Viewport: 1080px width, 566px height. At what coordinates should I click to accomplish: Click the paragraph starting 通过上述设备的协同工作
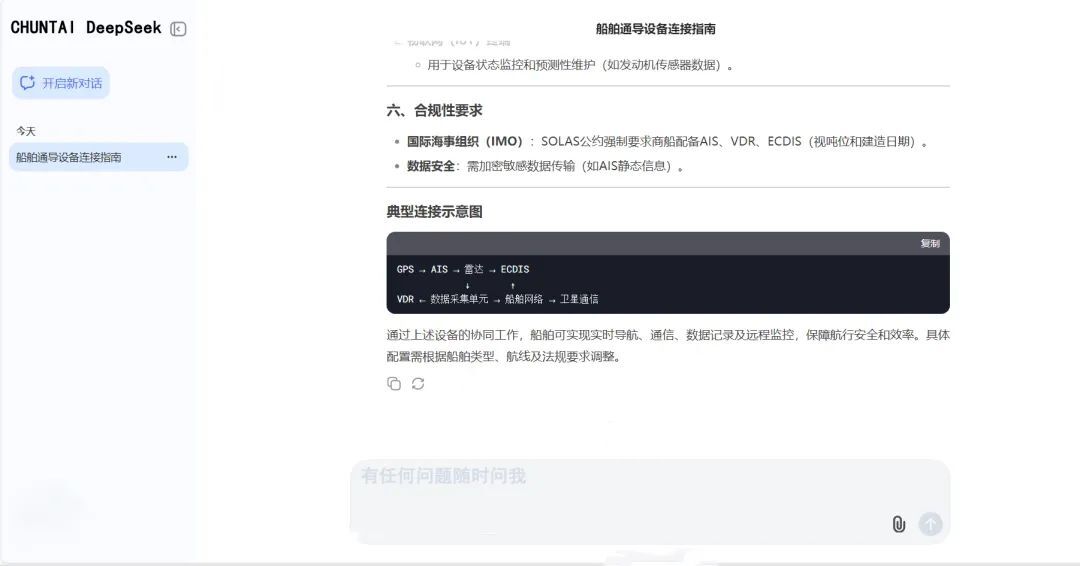[668, 346]
